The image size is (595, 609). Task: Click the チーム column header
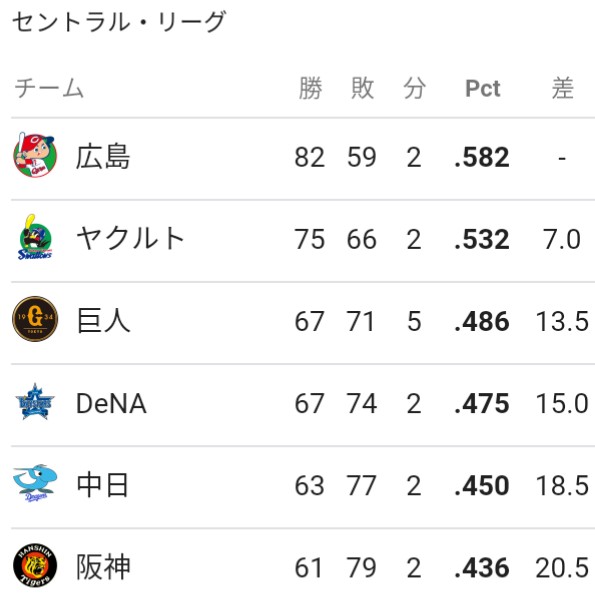(x=49, y=88)
